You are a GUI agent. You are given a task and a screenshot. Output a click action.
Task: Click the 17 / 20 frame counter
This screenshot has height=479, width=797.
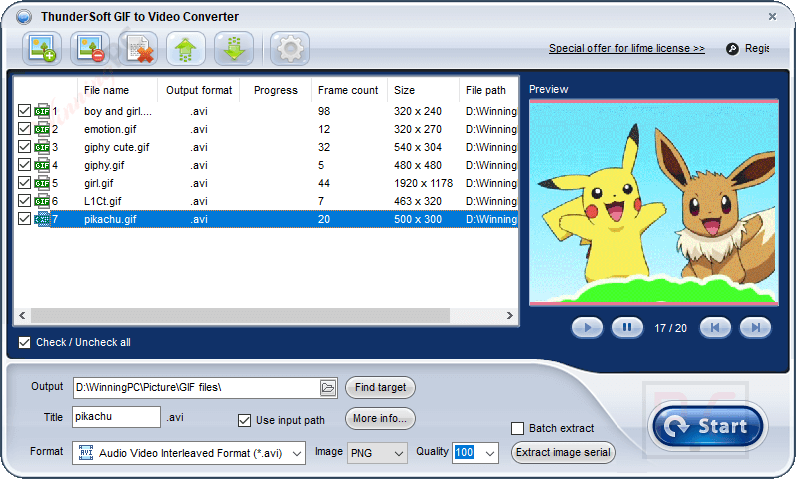click(670, 328)
